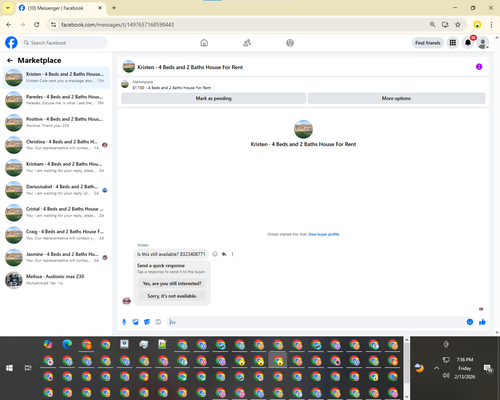Image resolution: width=500 pixels, height=400 pixels.
Task: Open Kristen's house rental conversation
Action: [x=56, y=77]
